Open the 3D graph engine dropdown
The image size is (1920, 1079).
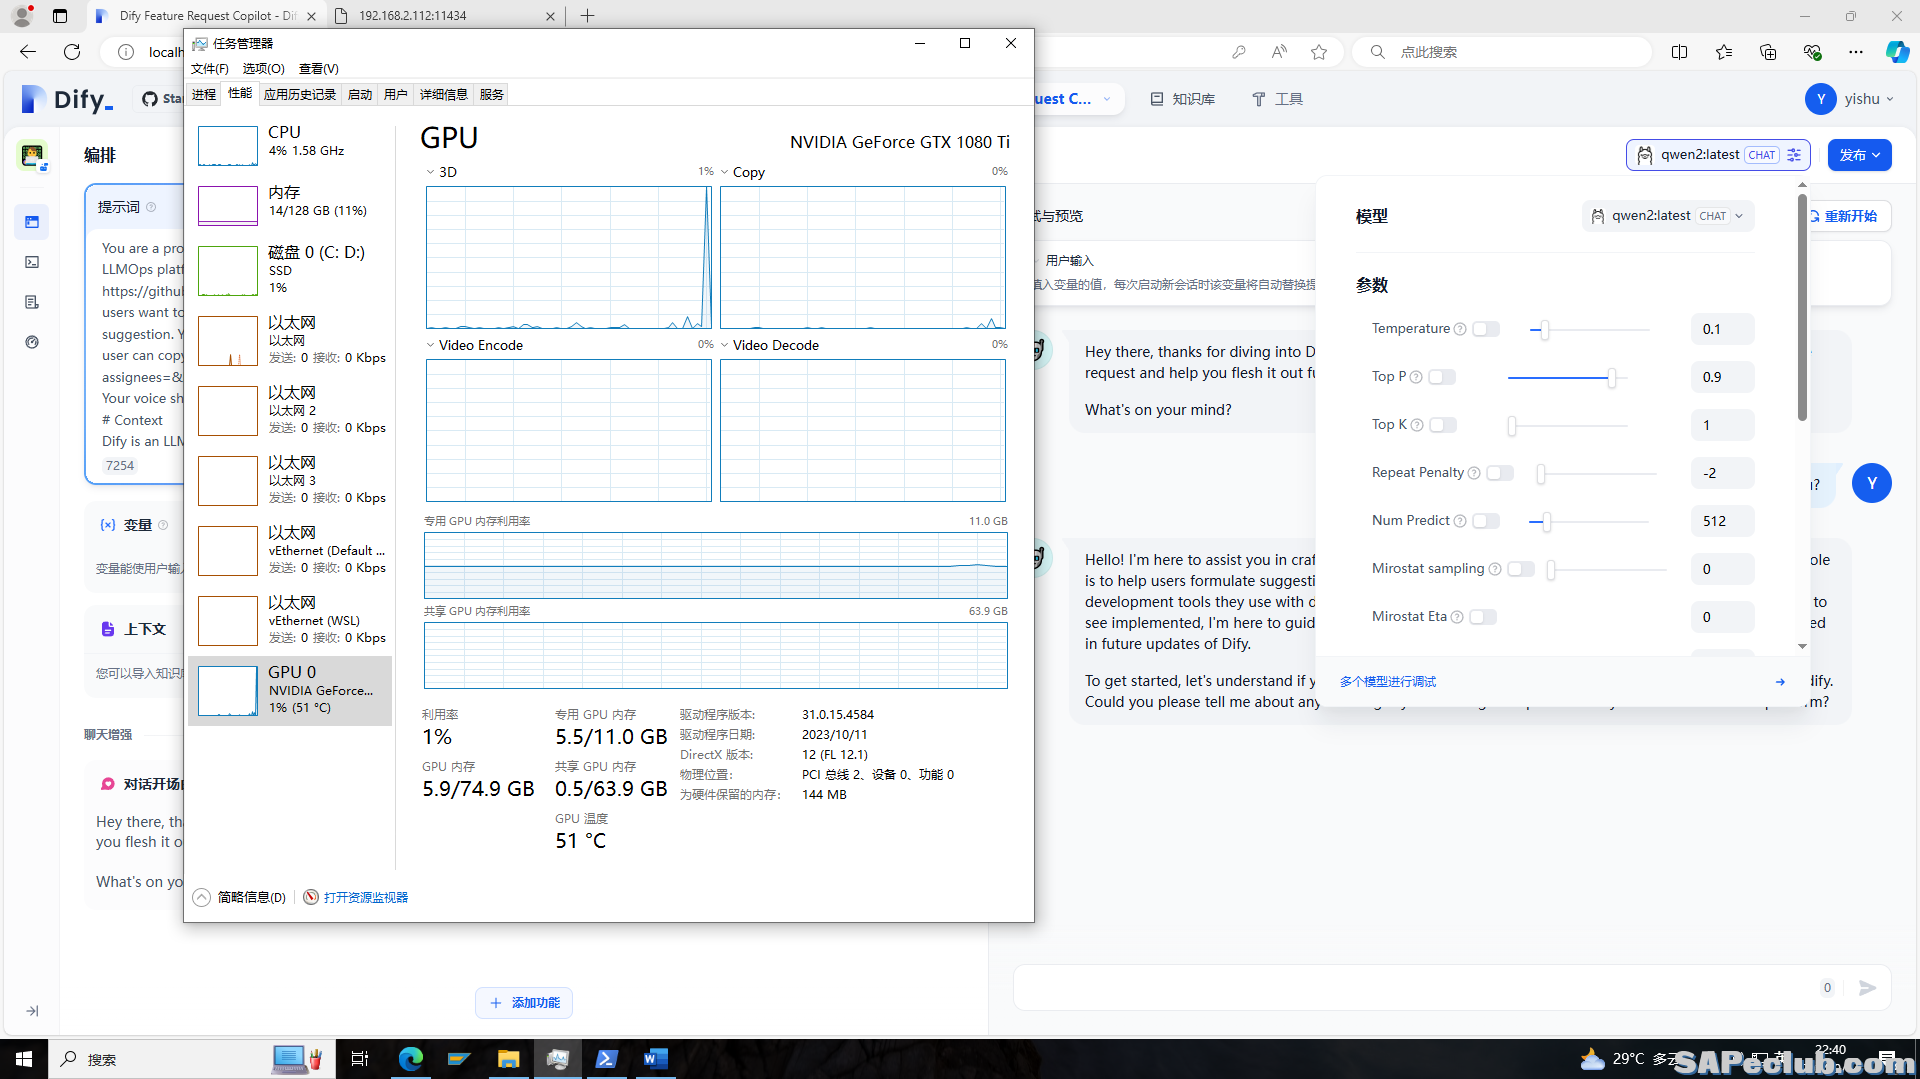pos(431,172)
